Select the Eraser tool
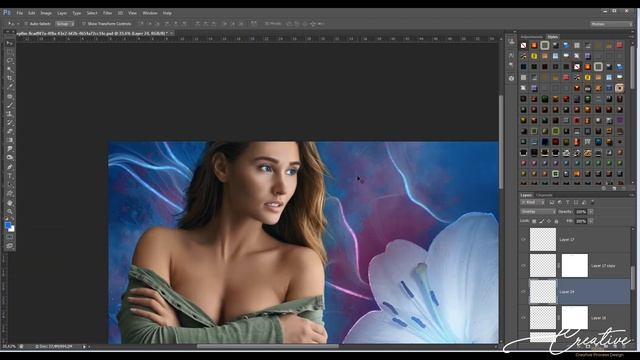Viewport: 640px width, 360px height. tap(9, 131)
